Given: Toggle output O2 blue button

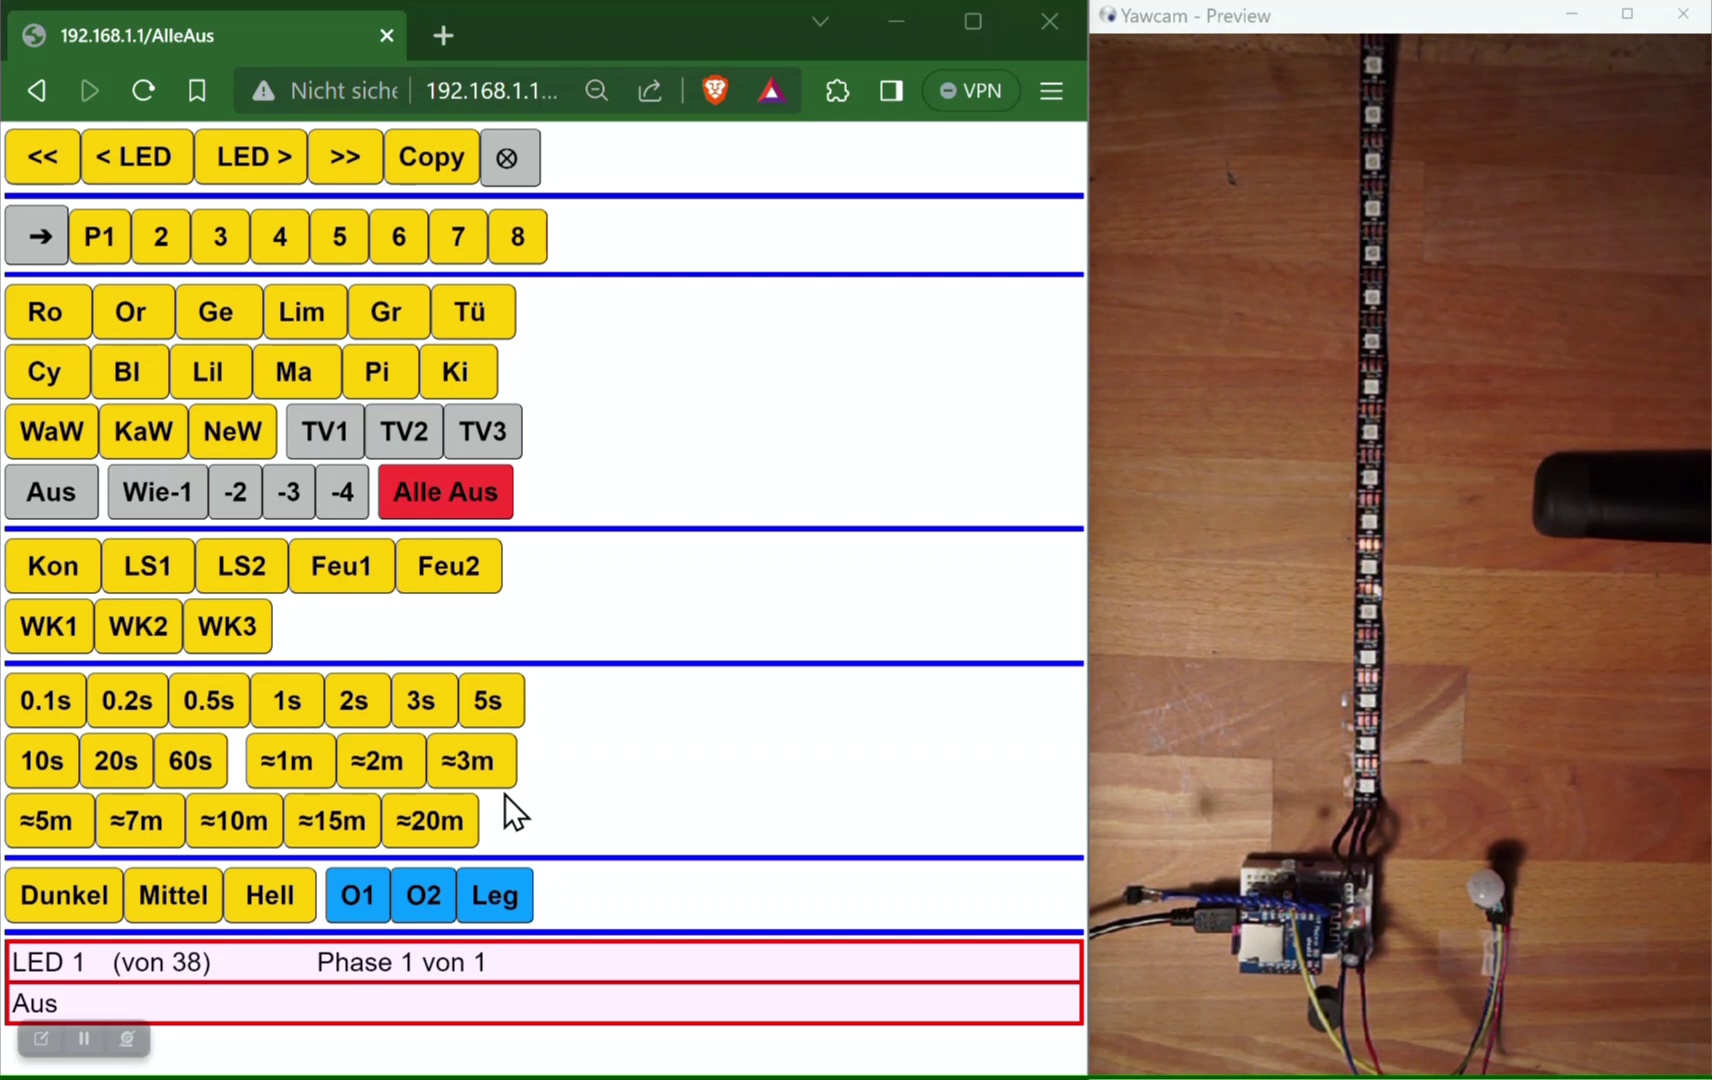Looking at the screenshot, I should pyautogui.click(x=423, y=895).
